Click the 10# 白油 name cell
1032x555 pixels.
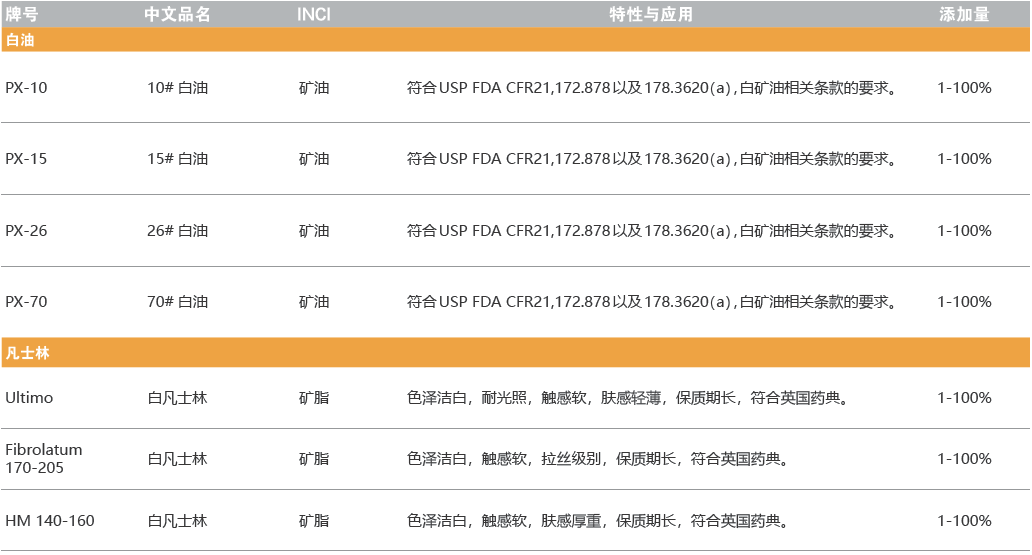[177, 88]
